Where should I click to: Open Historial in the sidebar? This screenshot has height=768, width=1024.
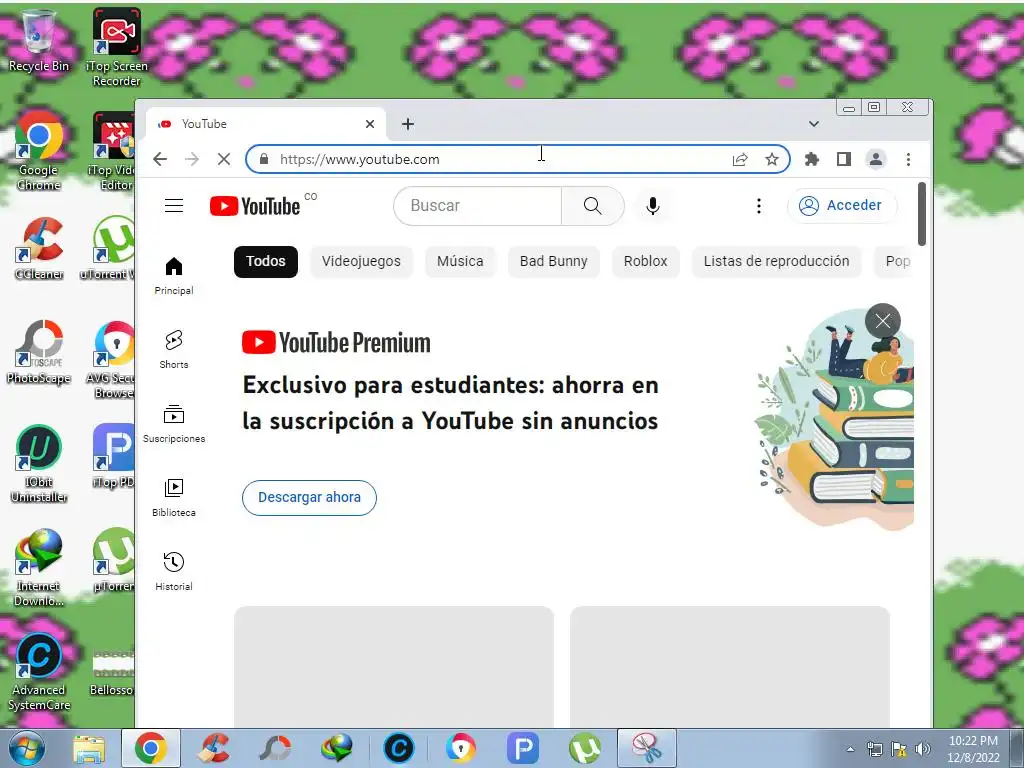174,571
